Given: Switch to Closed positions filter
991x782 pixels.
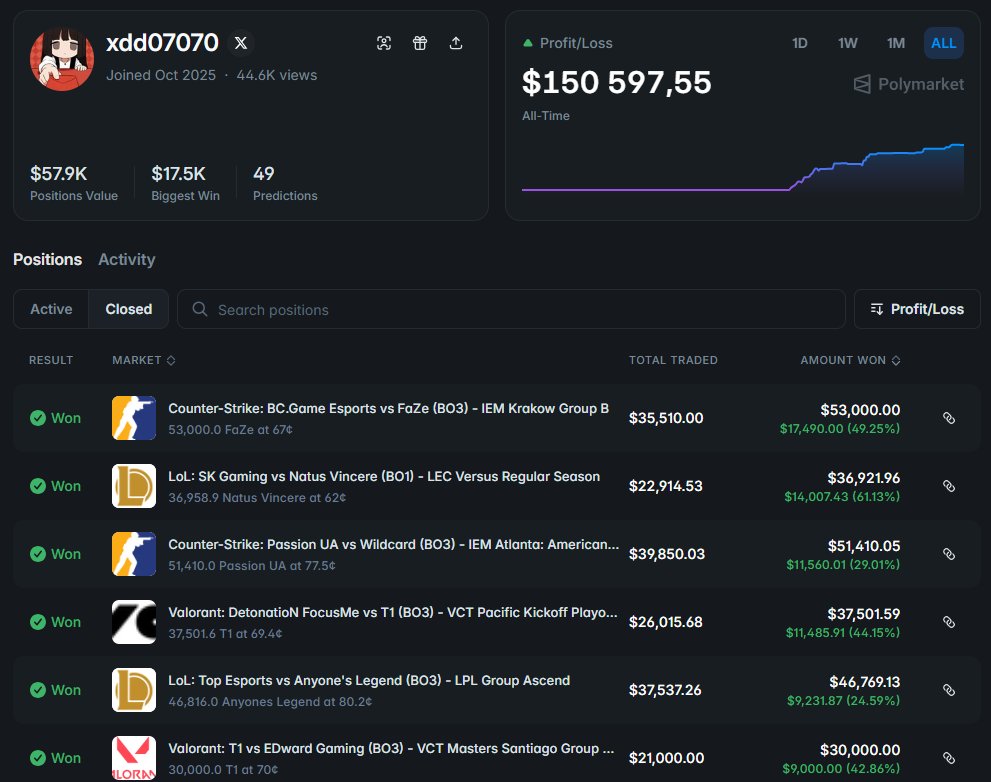Looking at the screenshot, I should (128, 309).
